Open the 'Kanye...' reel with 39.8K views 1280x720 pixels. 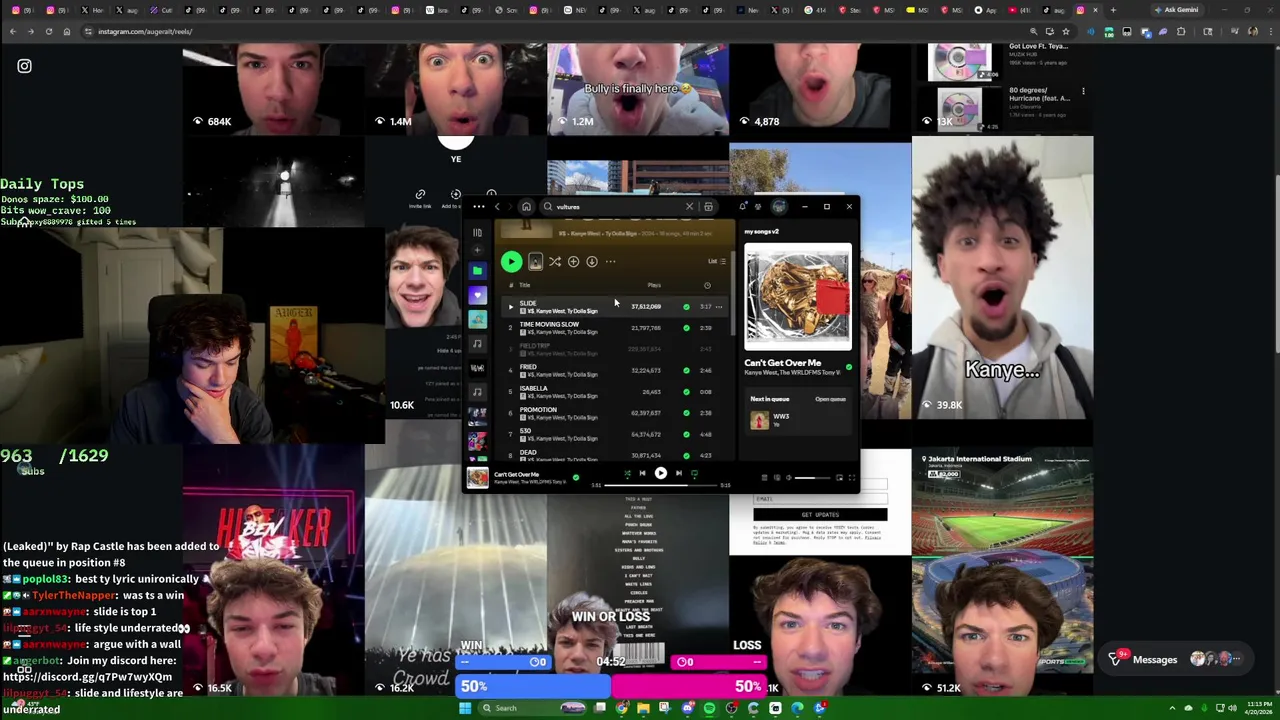pos(1002,278)
